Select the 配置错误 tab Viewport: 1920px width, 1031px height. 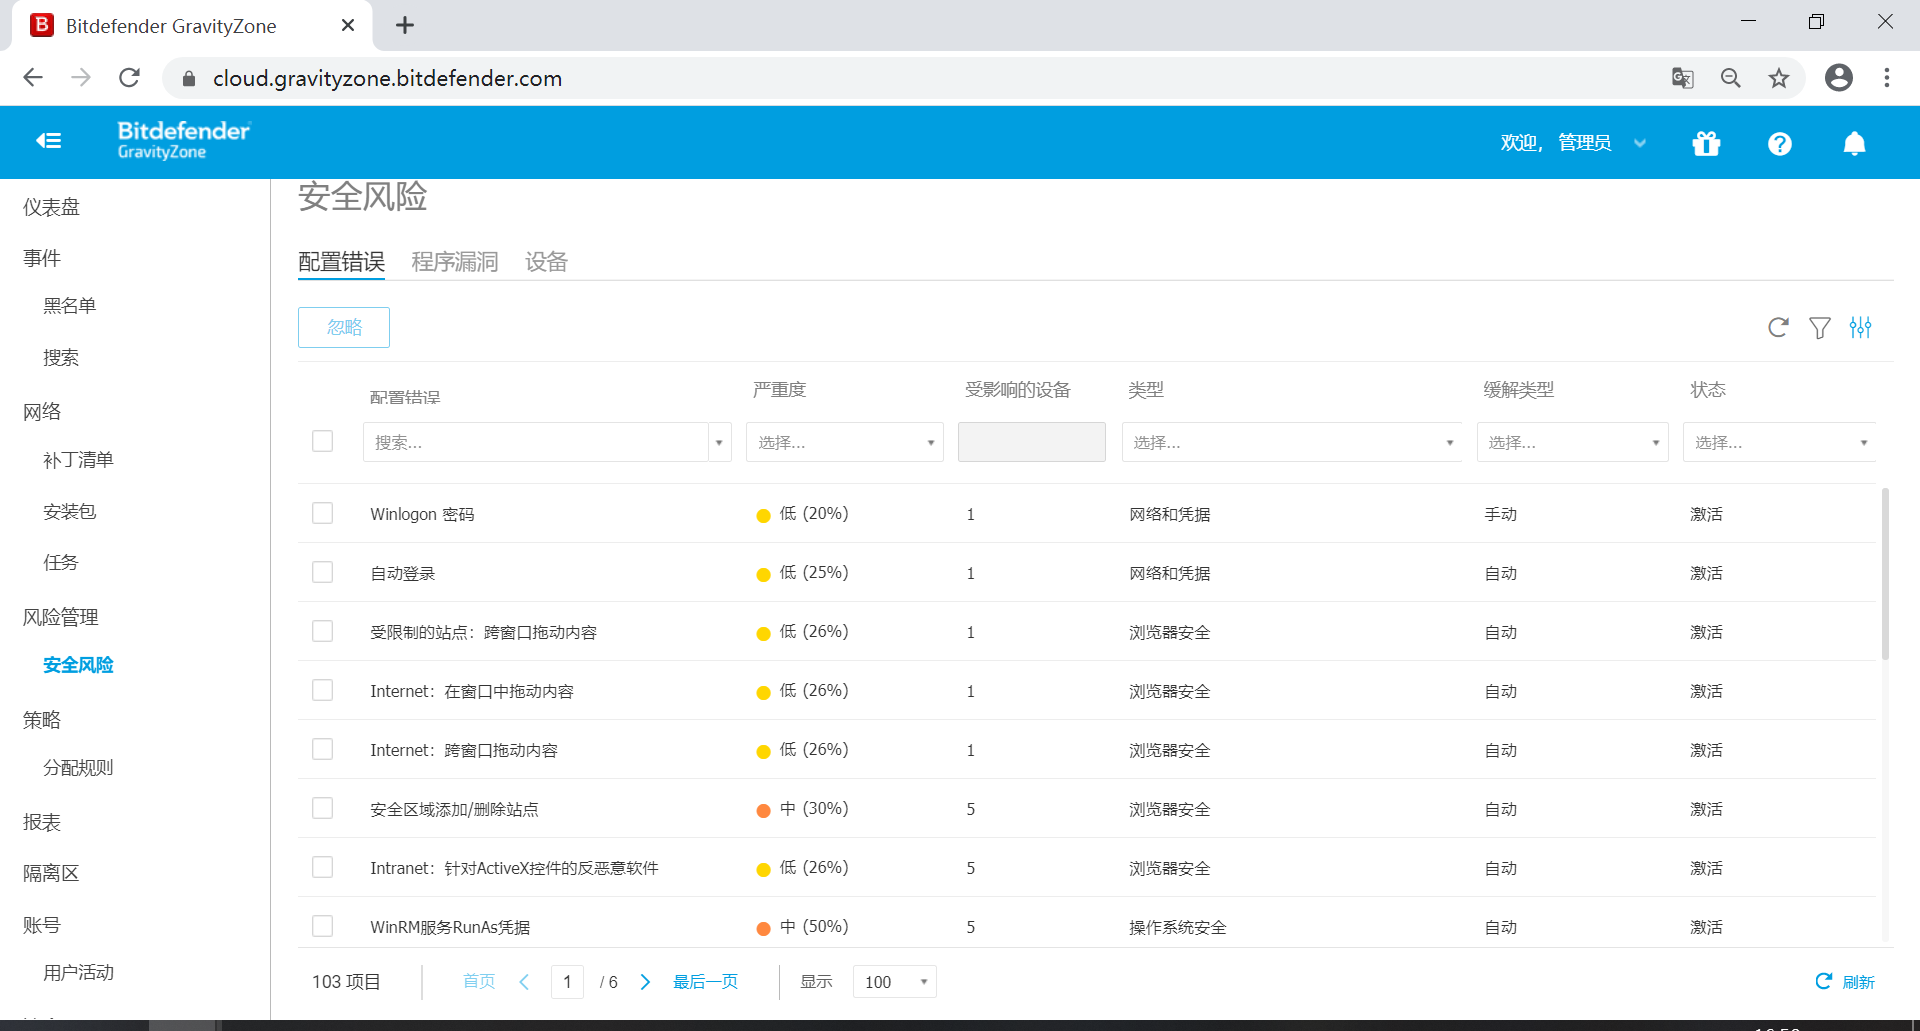[x=342, y=262]
